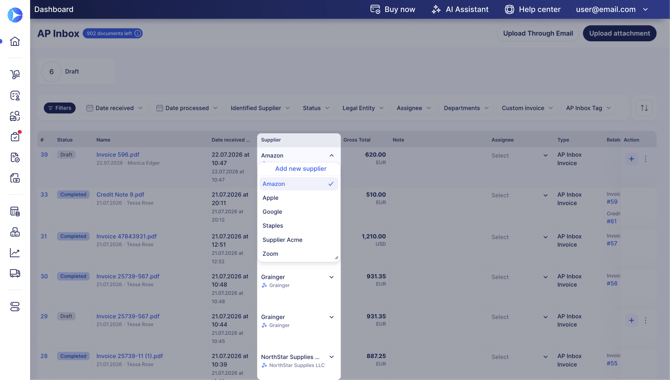Pick Zoom in the supplier dropdown
Image resolution: width=670 pixels, height=380 pixels.
tap(270, 253)
